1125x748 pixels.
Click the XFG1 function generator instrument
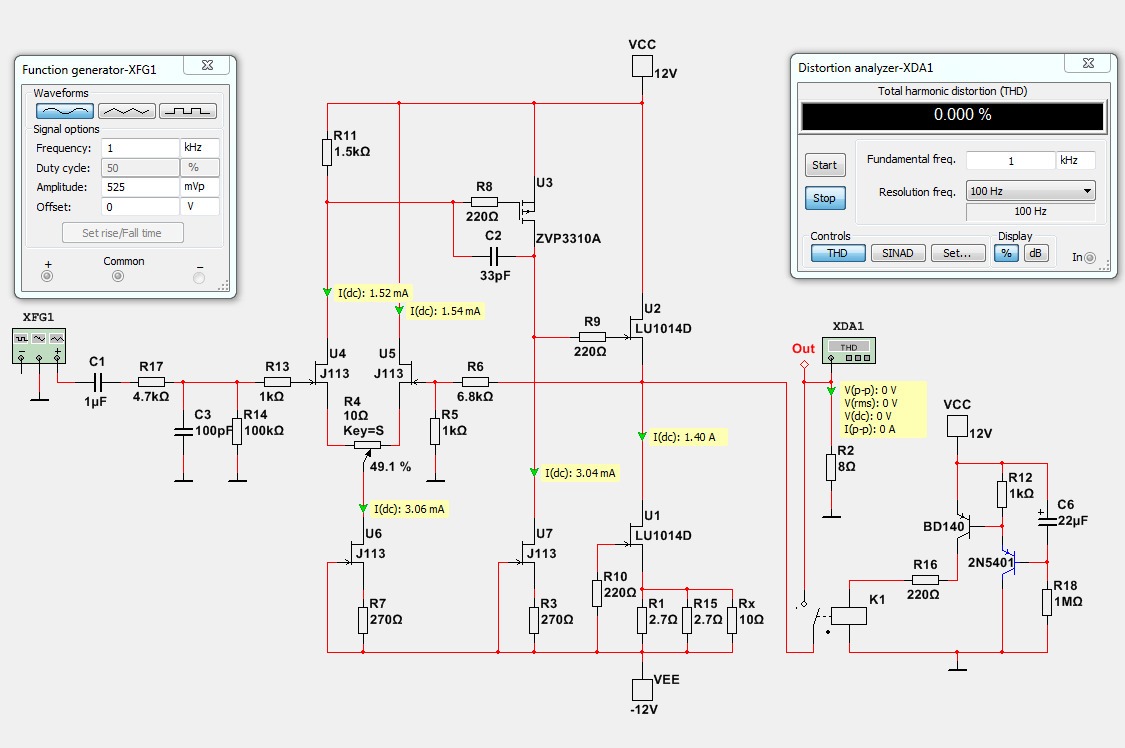[x=39, y=346]
